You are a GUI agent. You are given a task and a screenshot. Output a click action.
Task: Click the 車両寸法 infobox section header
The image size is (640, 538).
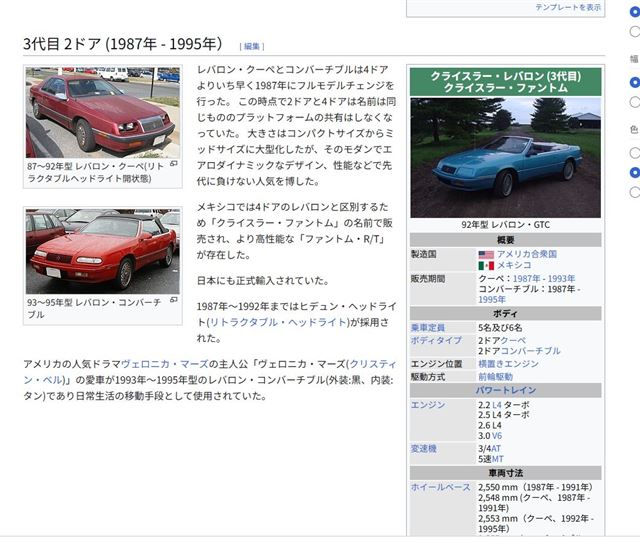click(x=505, y=473)
